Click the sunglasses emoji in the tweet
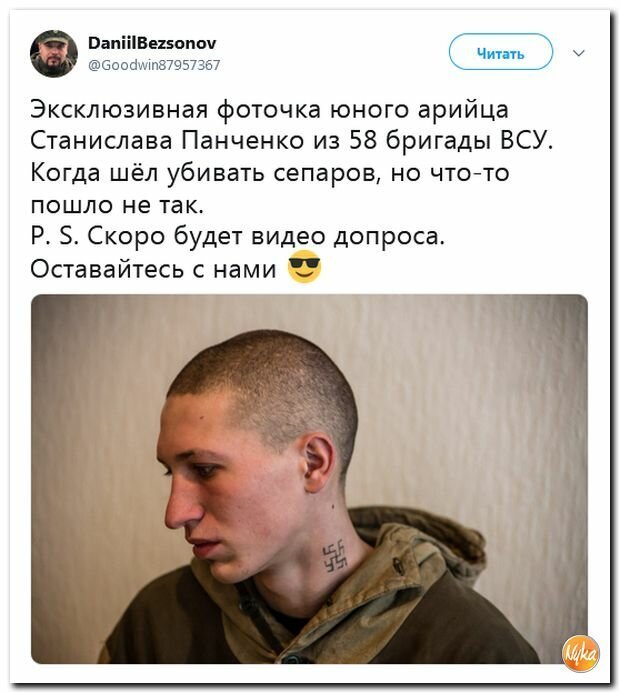The image size is (621, 694). point(304,267)
